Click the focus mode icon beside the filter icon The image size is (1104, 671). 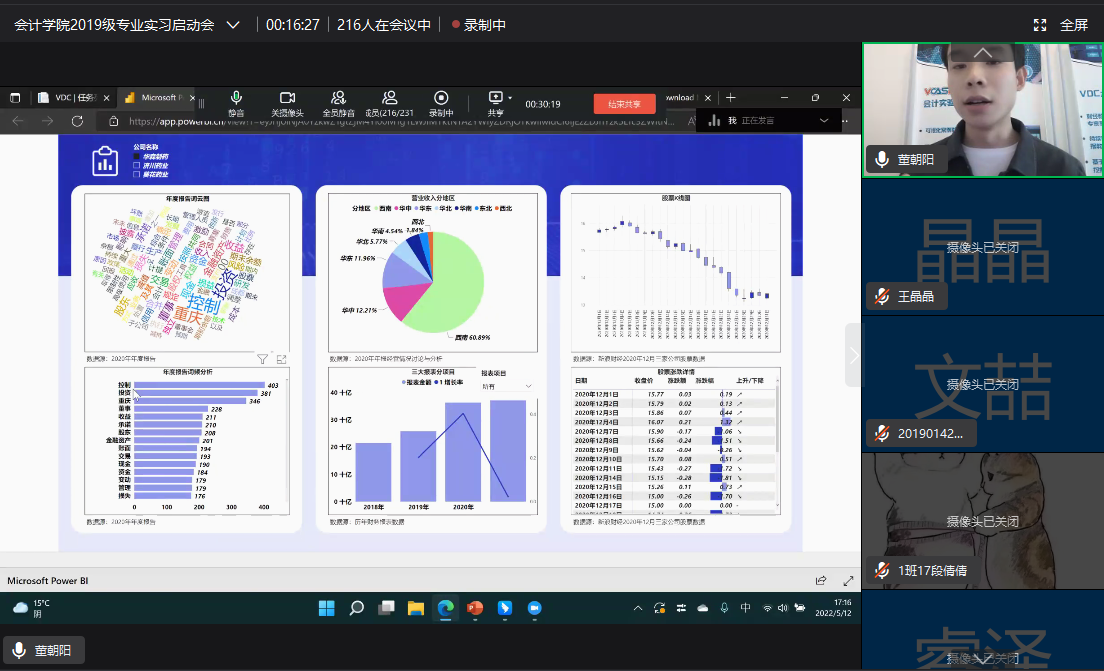click(x=281, y=358)
